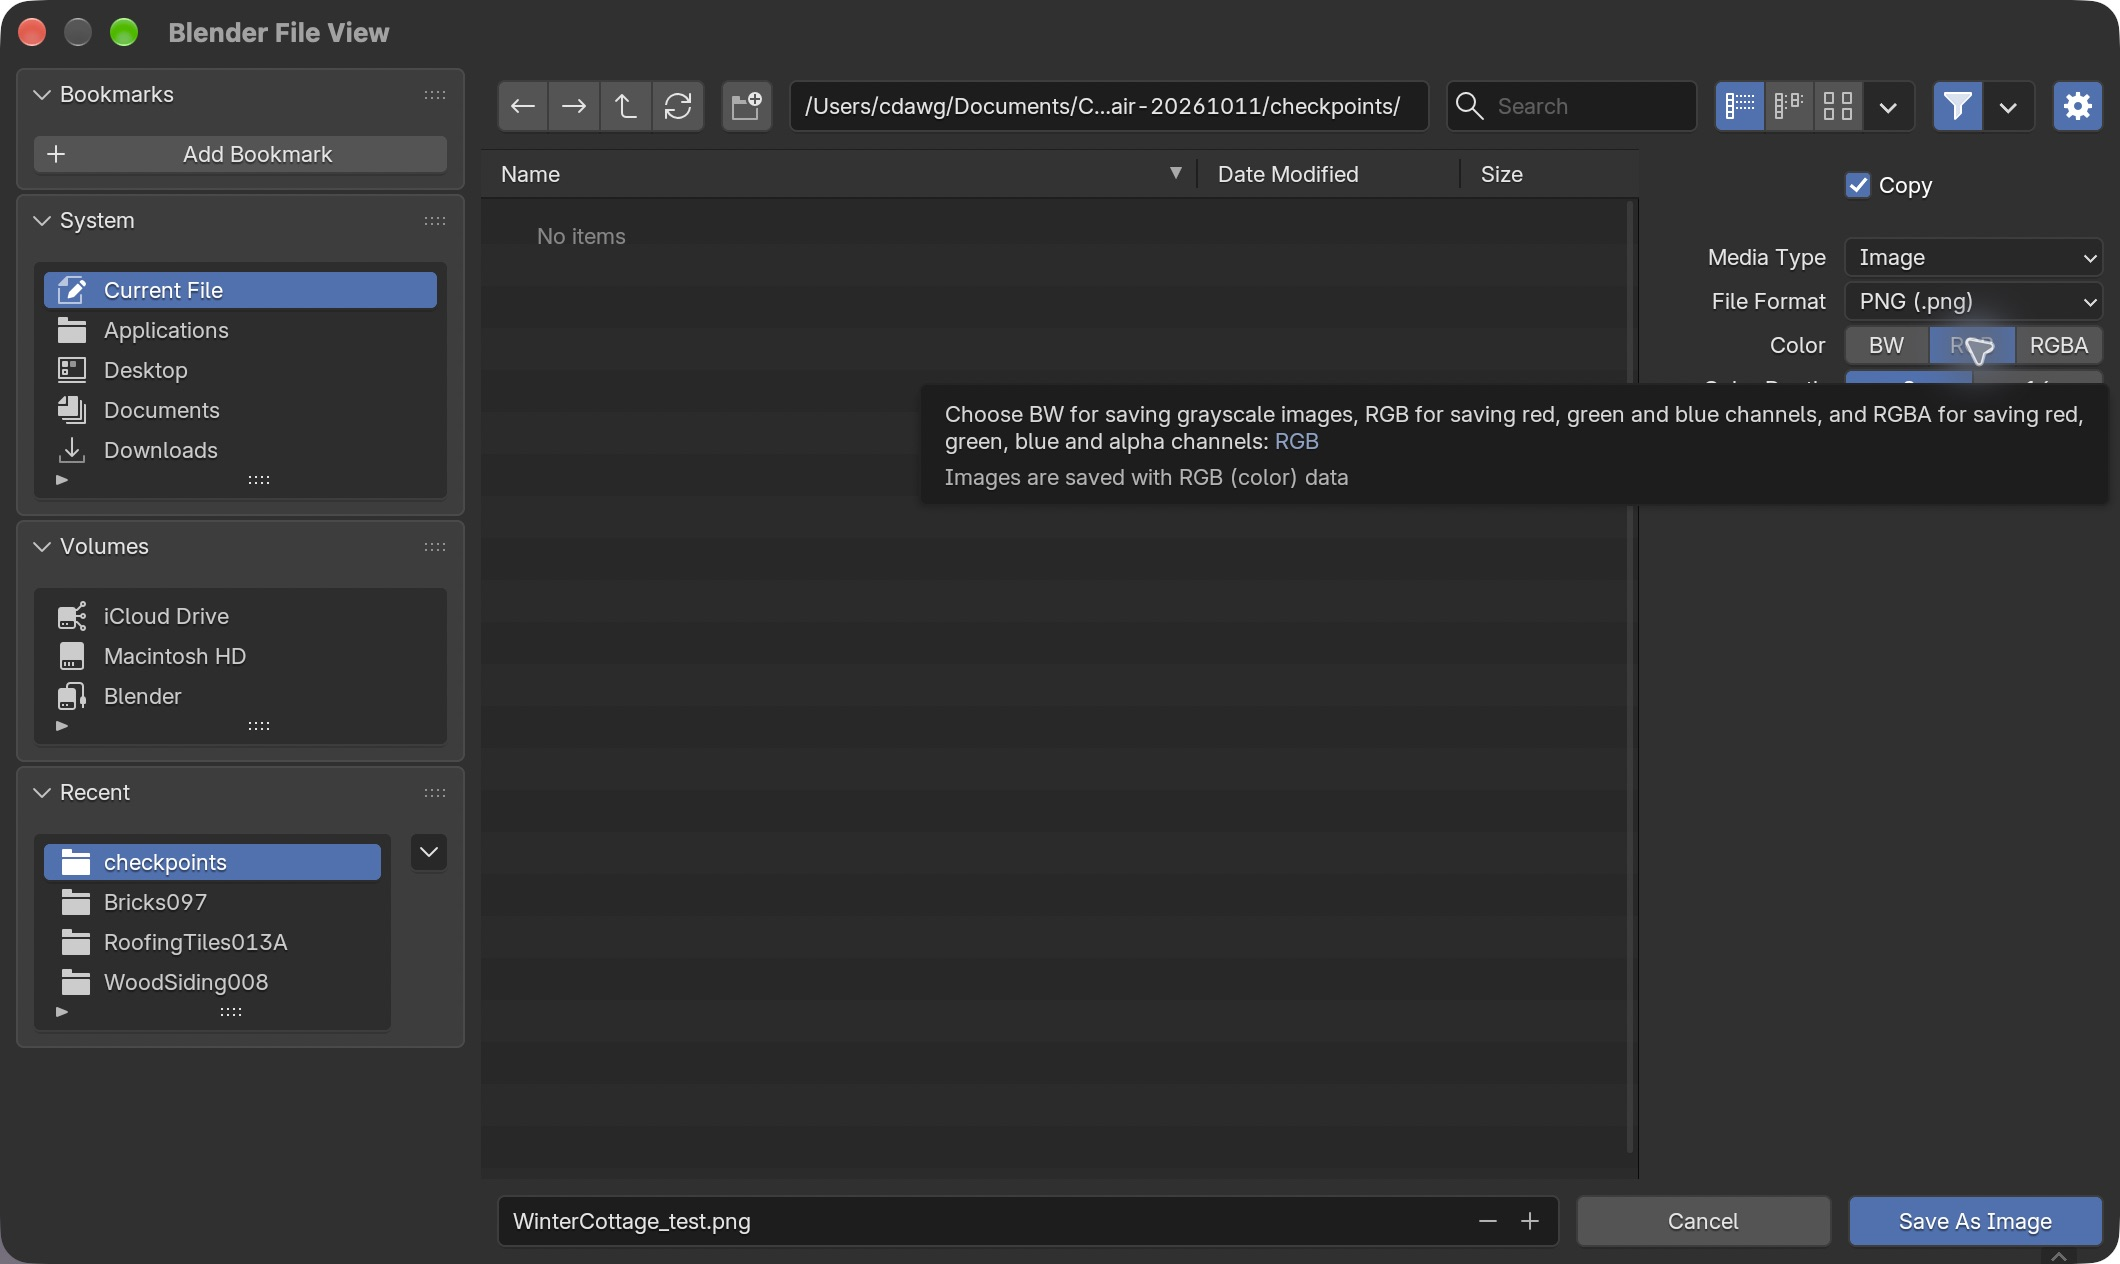The image size is (2120, 1264).
Task: Go forward to next folder arrow
Action: coord(574,106)
